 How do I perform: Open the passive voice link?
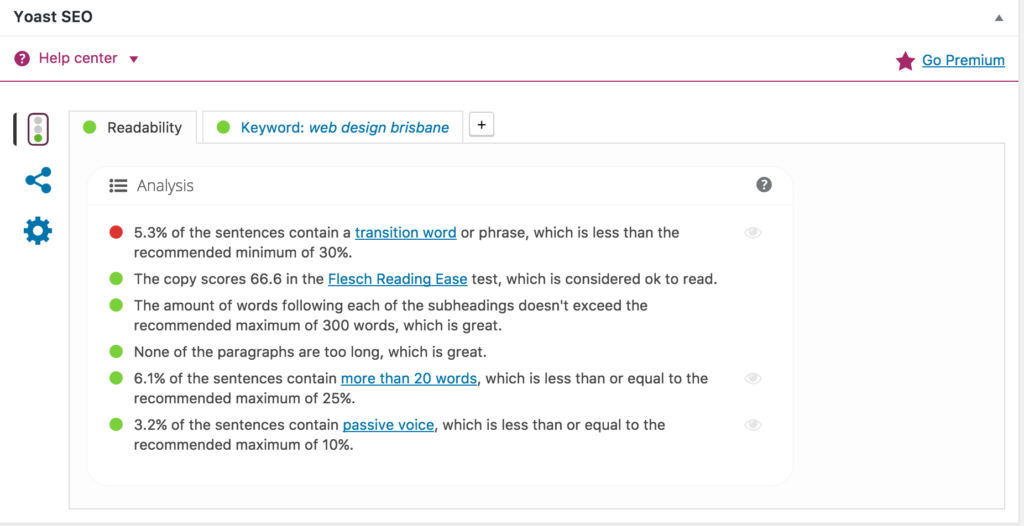pos(389,425)
